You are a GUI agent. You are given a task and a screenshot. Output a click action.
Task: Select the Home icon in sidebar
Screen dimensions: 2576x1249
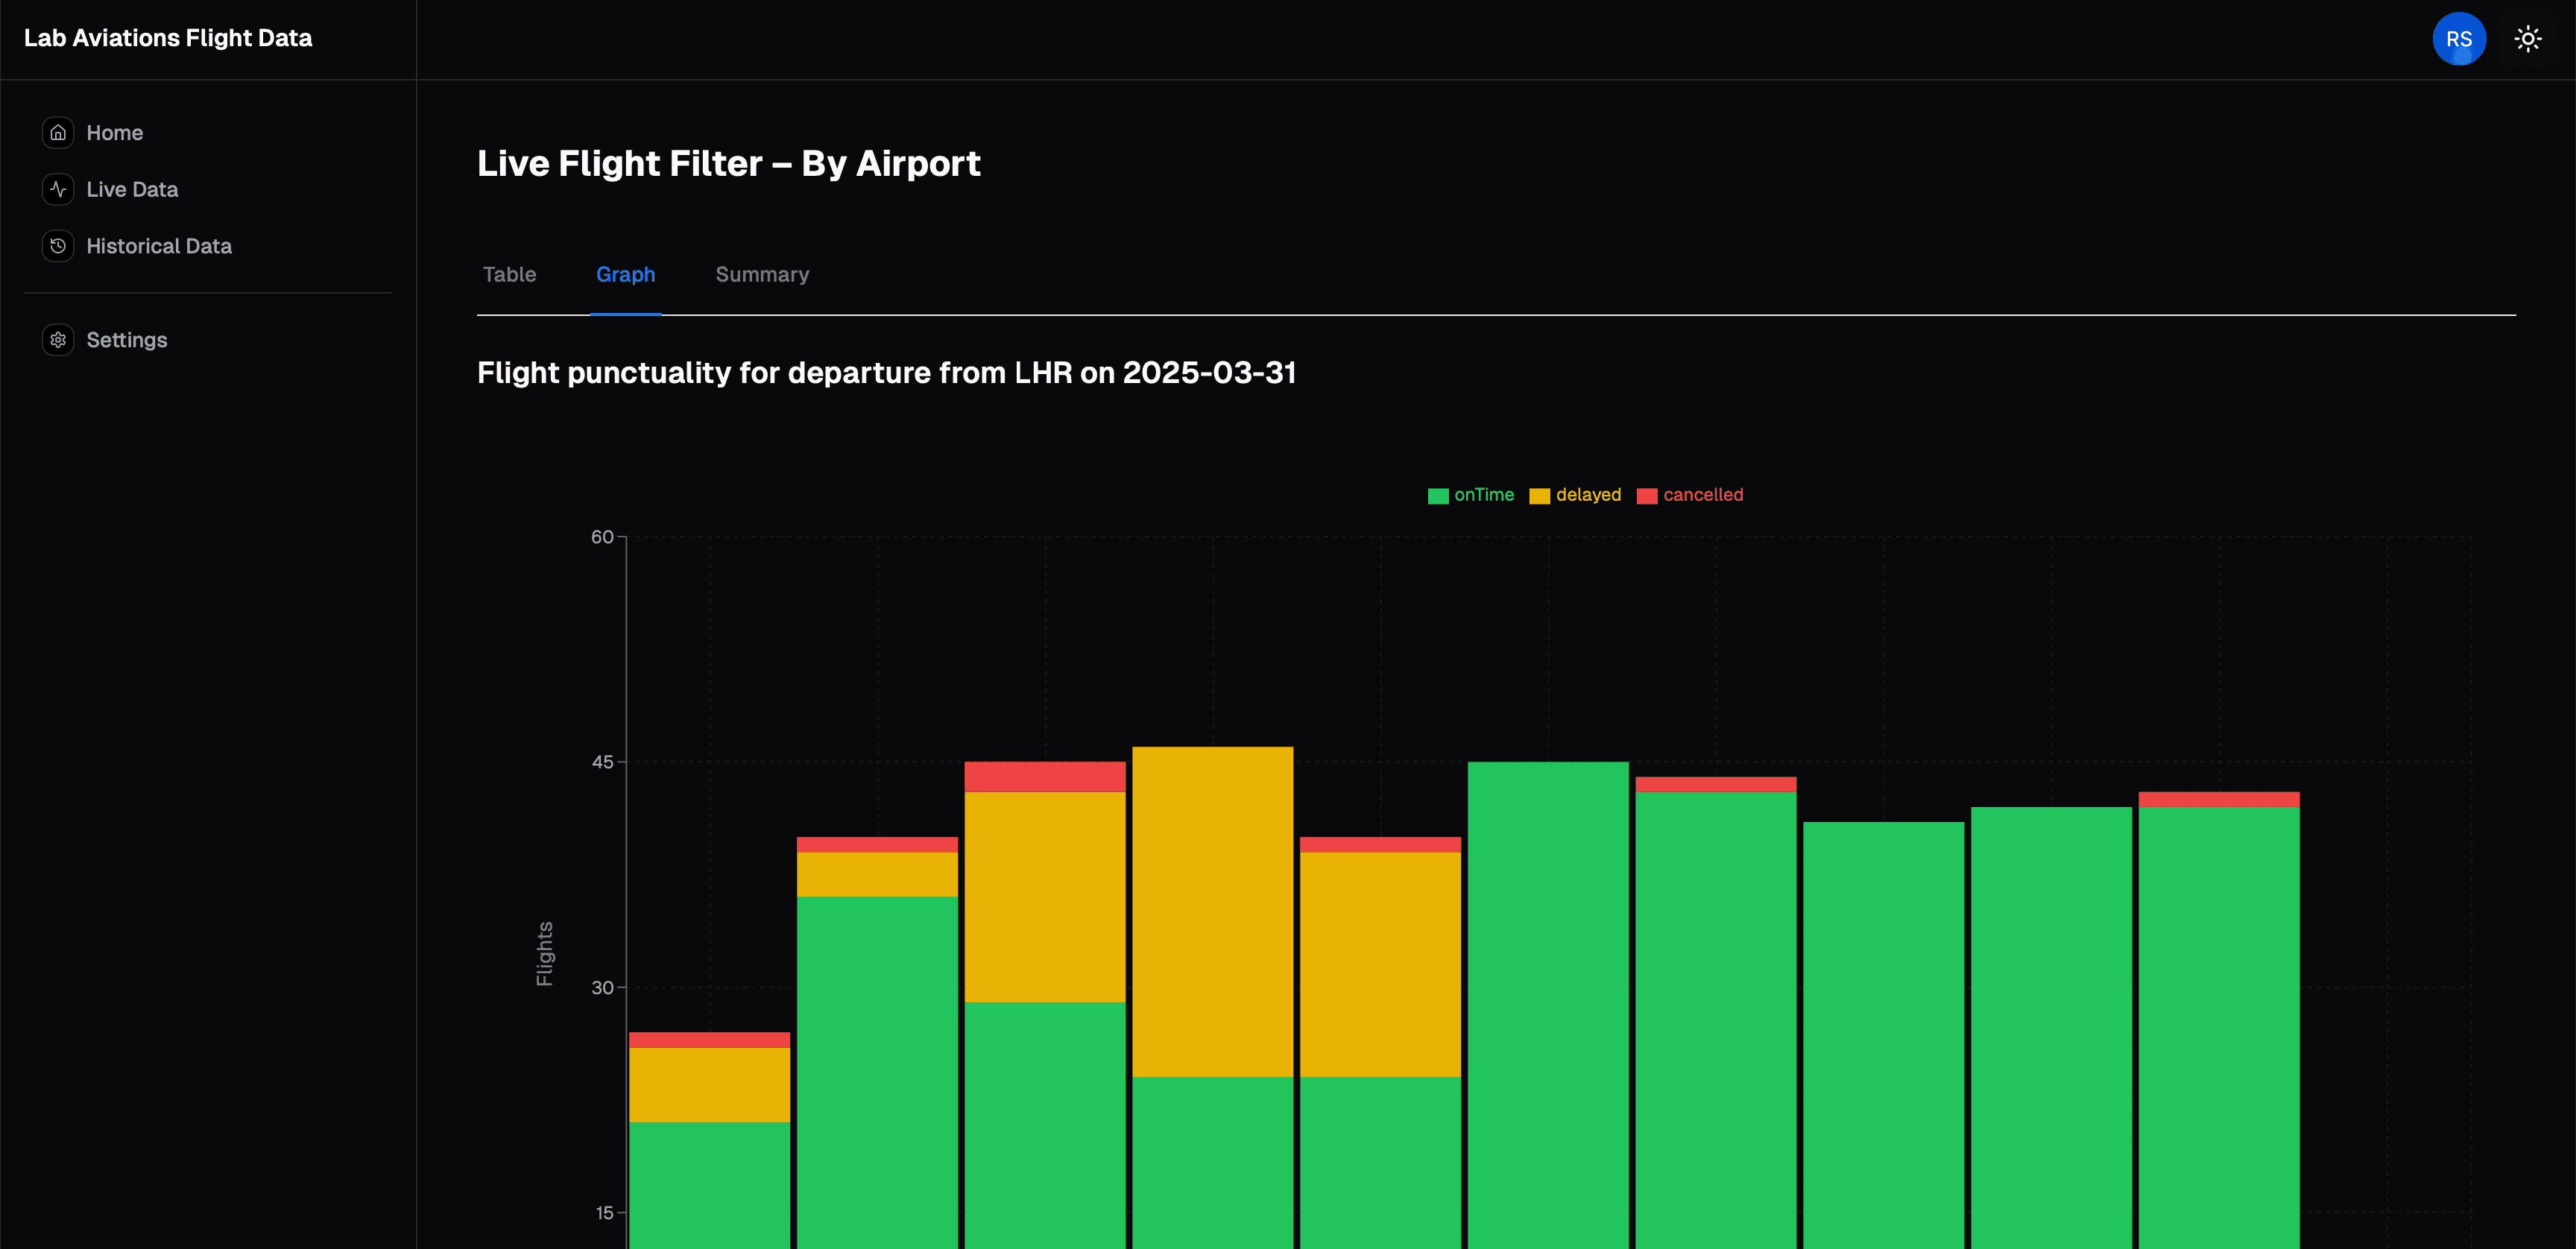pyautogui.click(x=58, y=132)
